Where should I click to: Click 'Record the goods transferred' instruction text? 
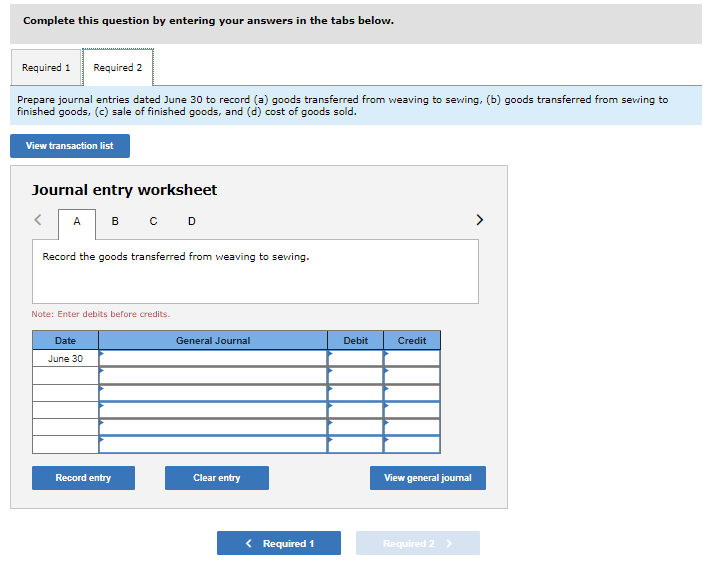[176, 256]
